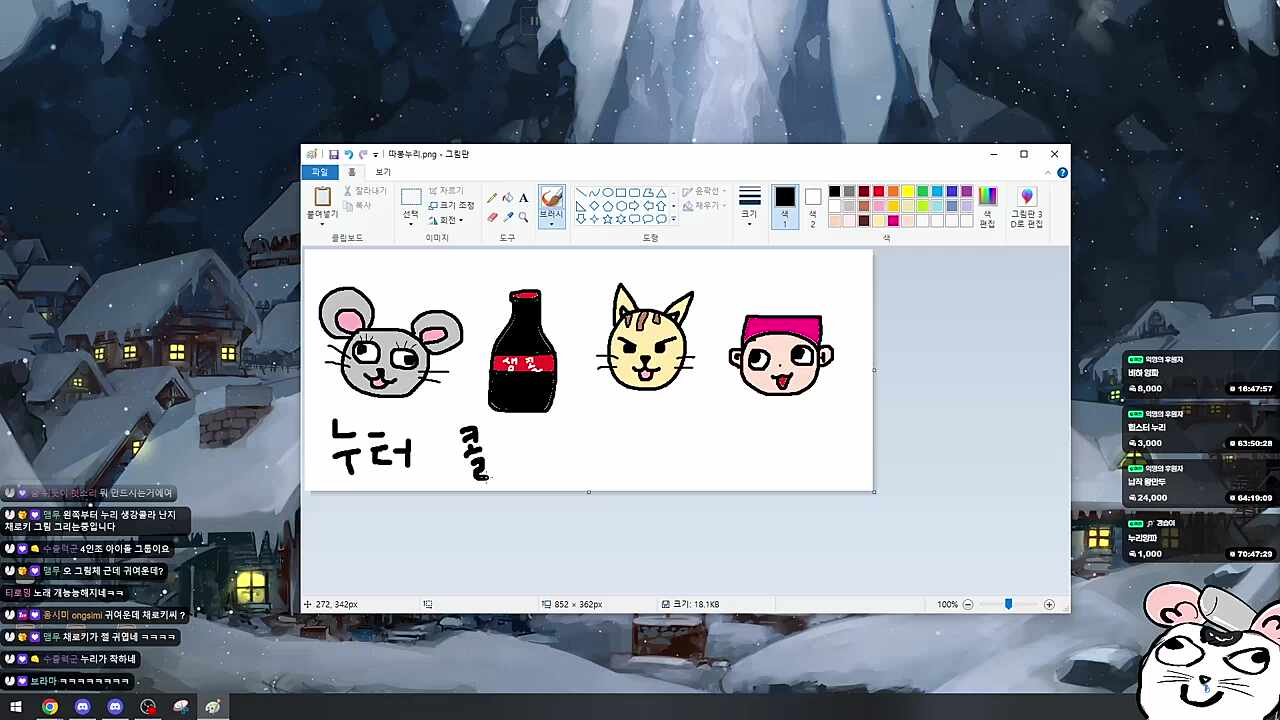Choose the Rectangle shape
Image resolution: width=1280 pixels, height=720 pixels.
pyautogui.click(x=621, y=192)
